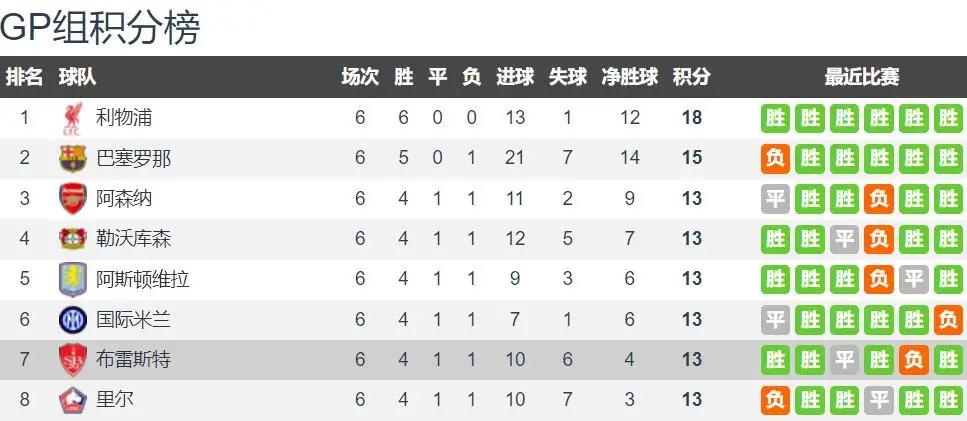
Task: Click the 最近比赛 column header
Action: pyautogui.click(x=862, y=77)
